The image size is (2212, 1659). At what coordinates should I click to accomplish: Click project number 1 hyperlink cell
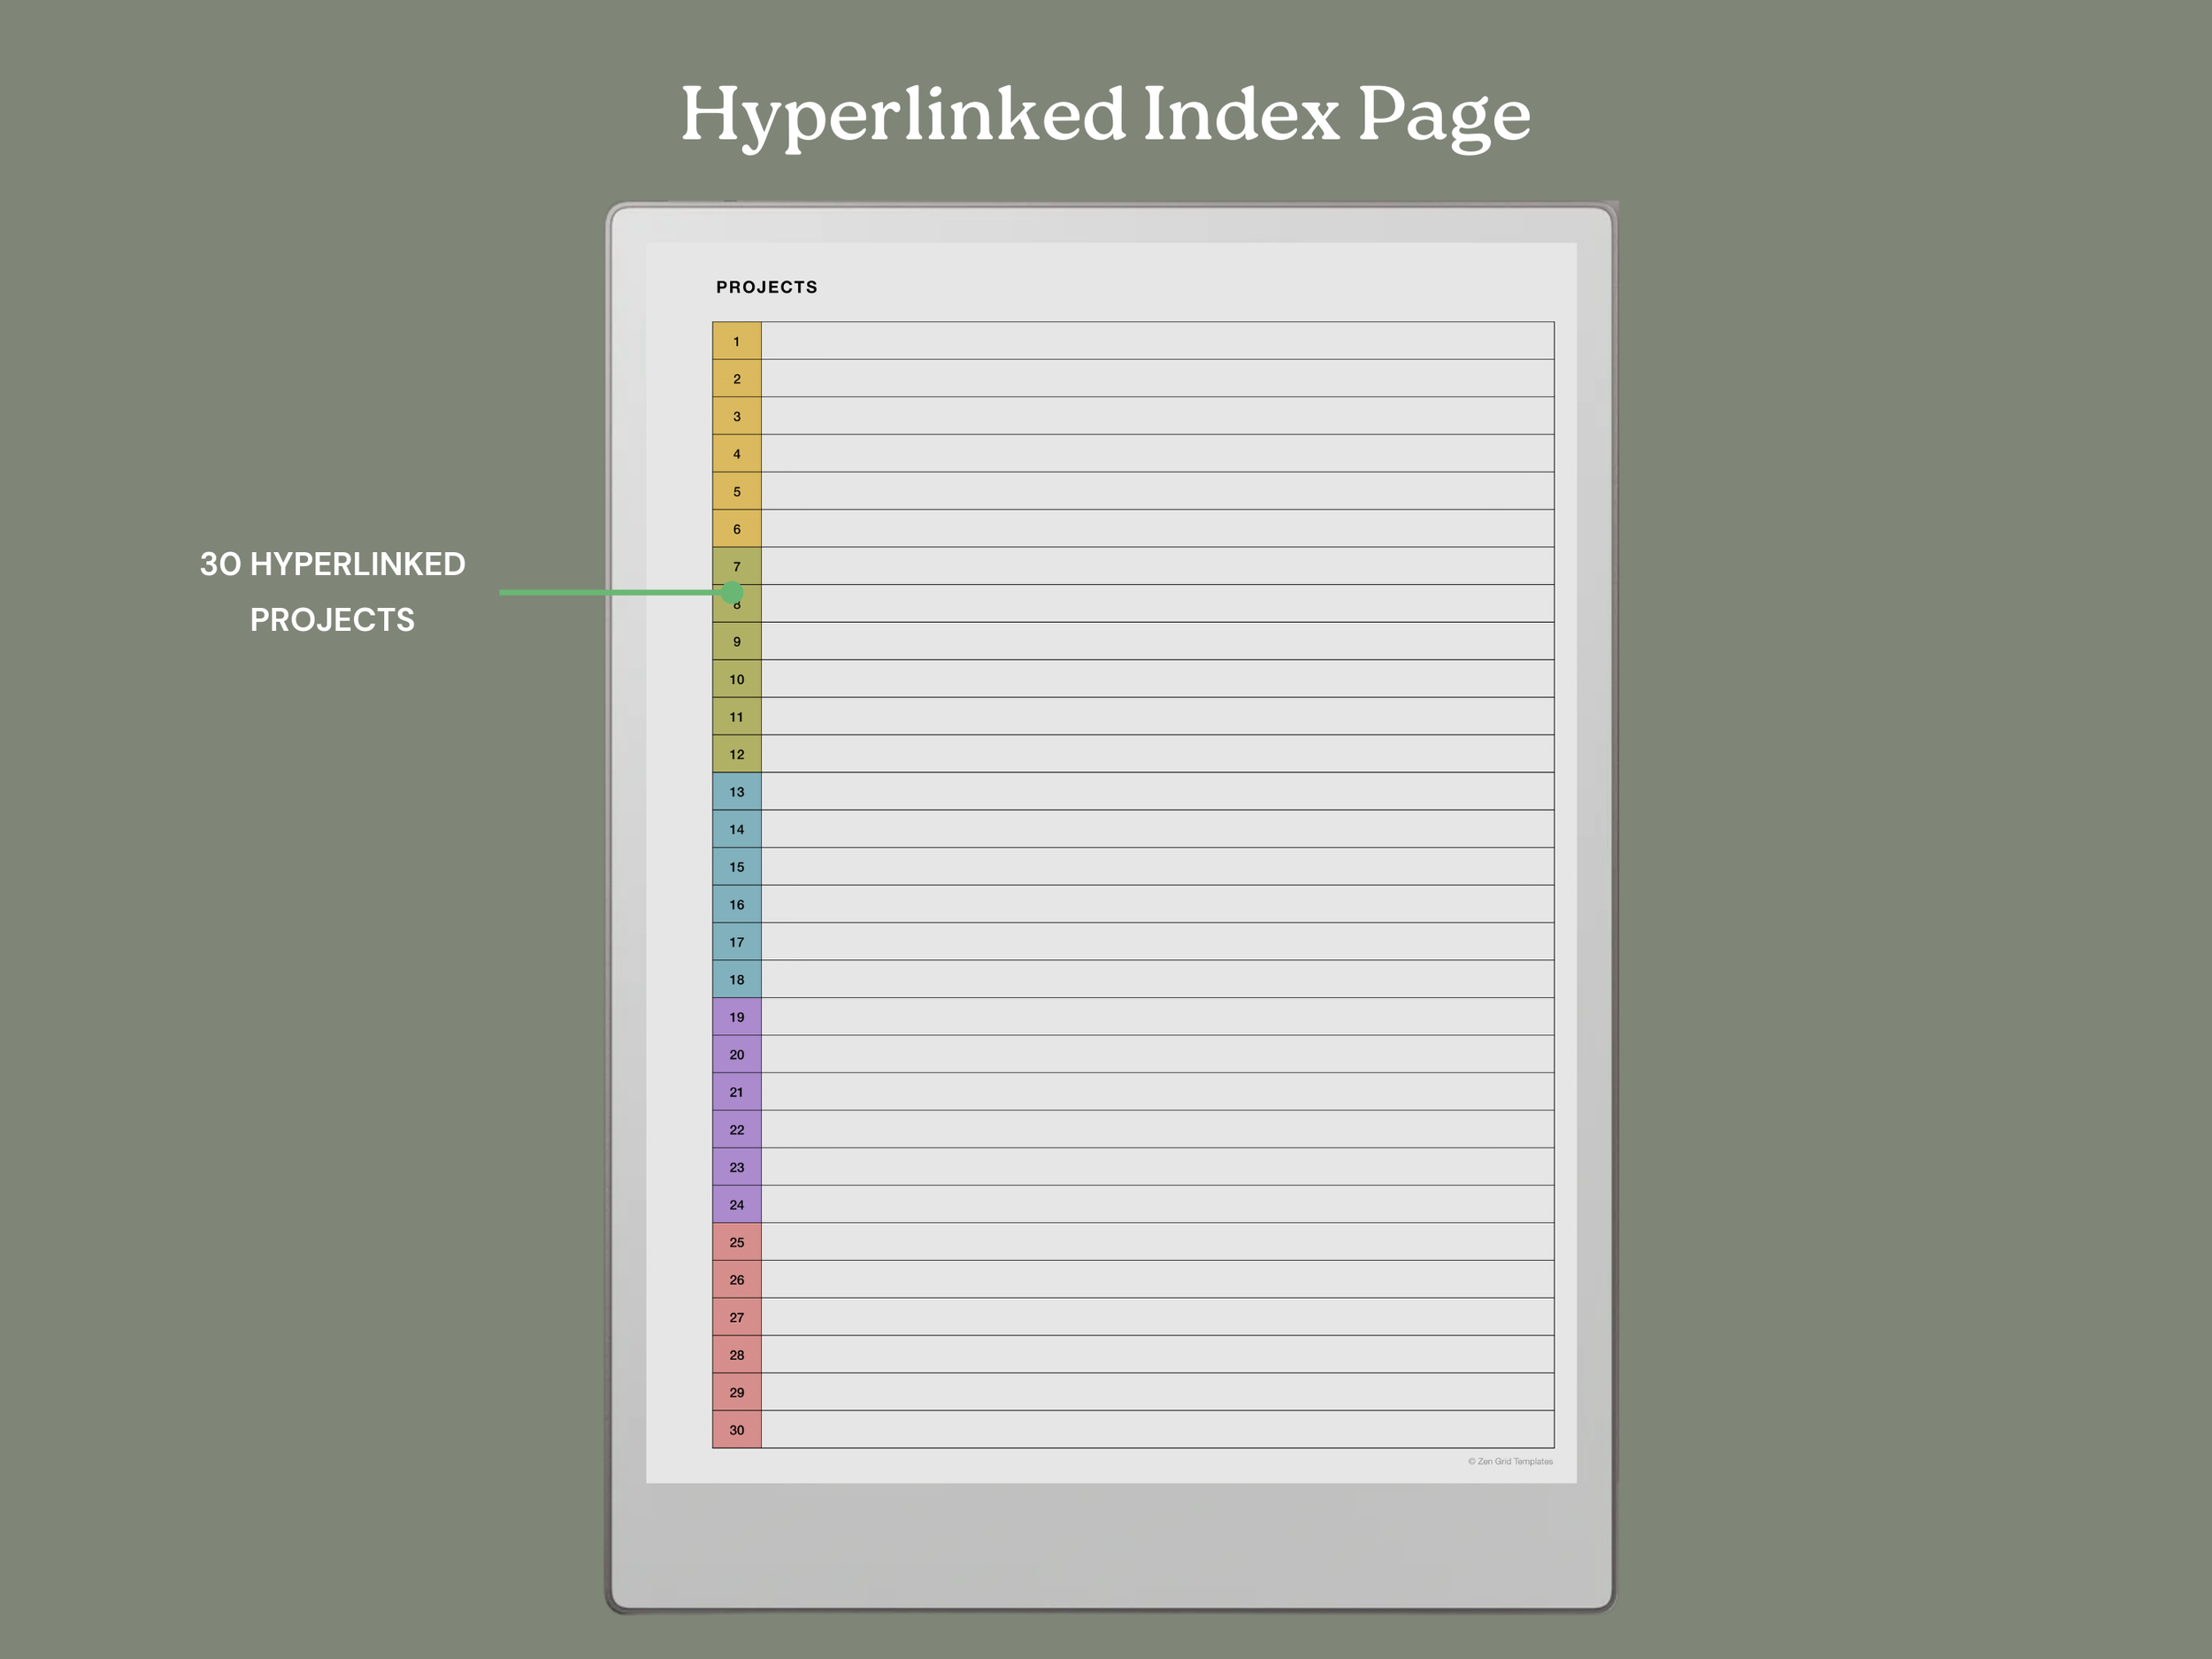tap(737, 341)
